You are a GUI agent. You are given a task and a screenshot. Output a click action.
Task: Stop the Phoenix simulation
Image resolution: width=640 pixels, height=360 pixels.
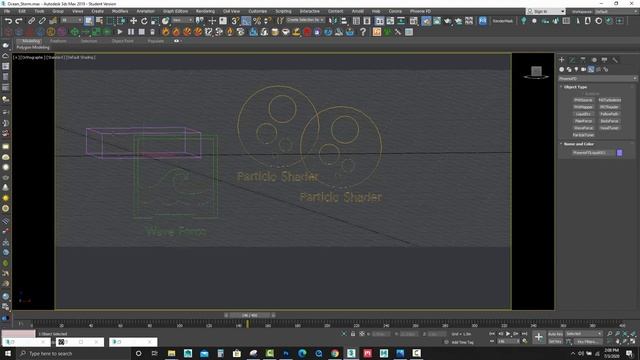pos(141,32)
